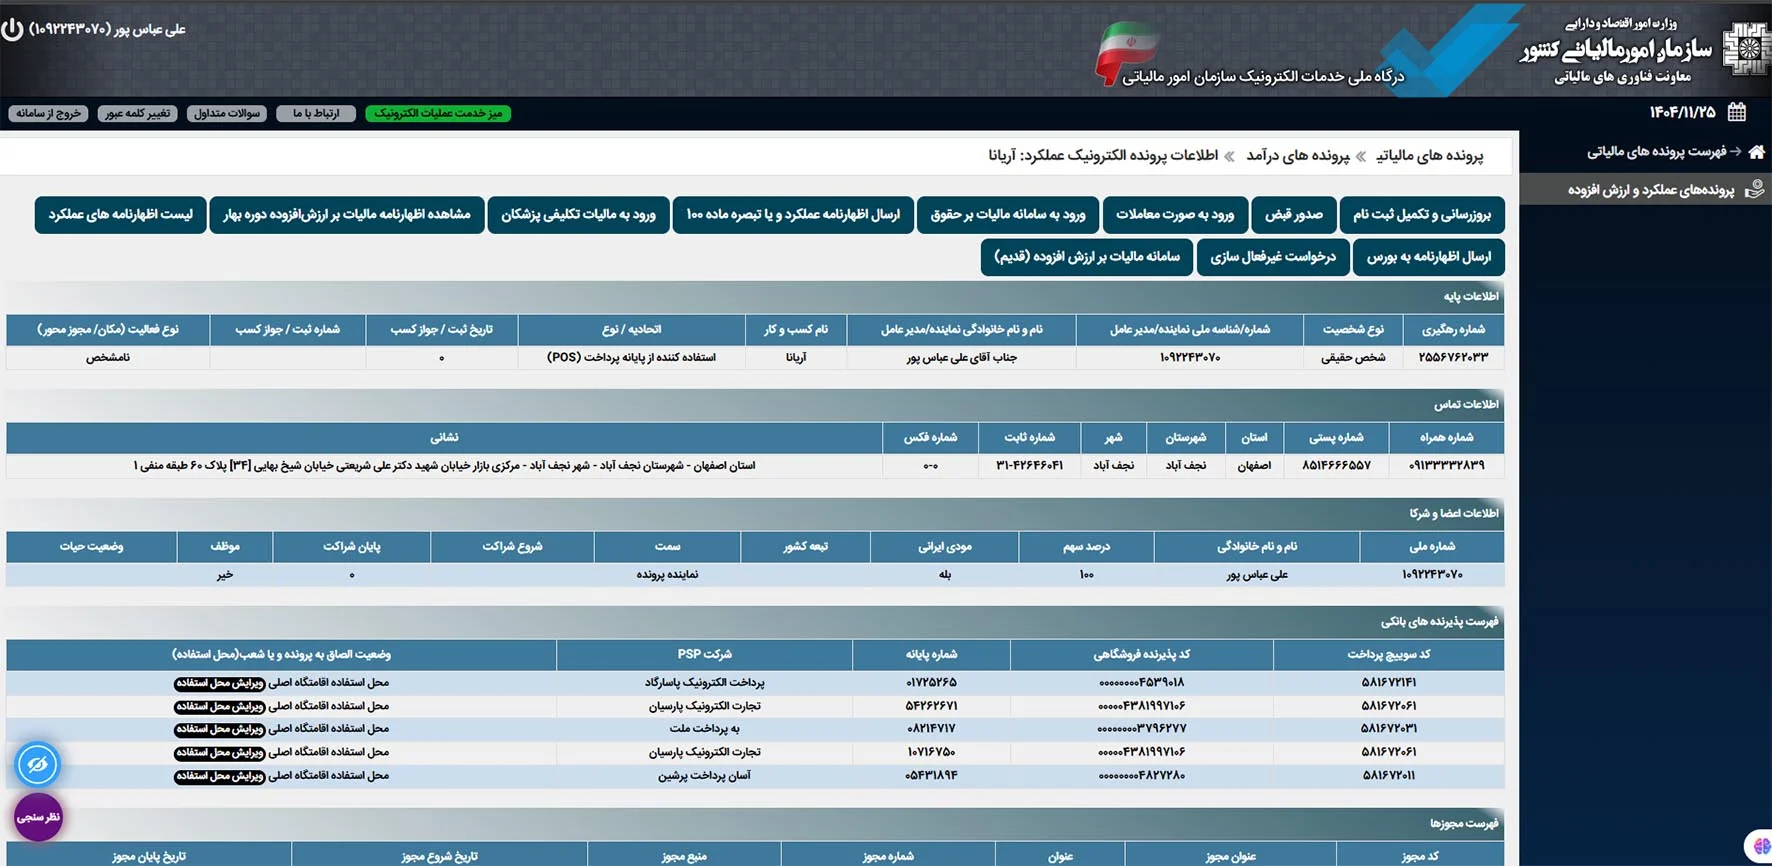Click the home icon in the sidebar
Viewport: 1772px width, 866px height.
coord(1756,152)
